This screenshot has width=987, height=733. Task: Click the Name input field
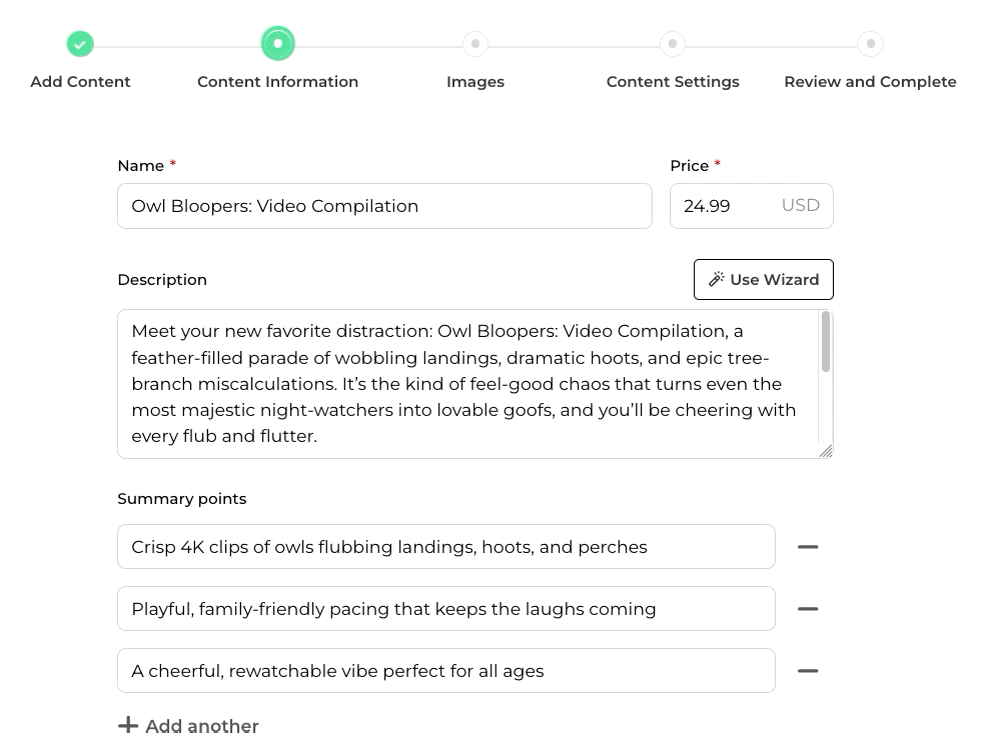[x=384, y=206]
